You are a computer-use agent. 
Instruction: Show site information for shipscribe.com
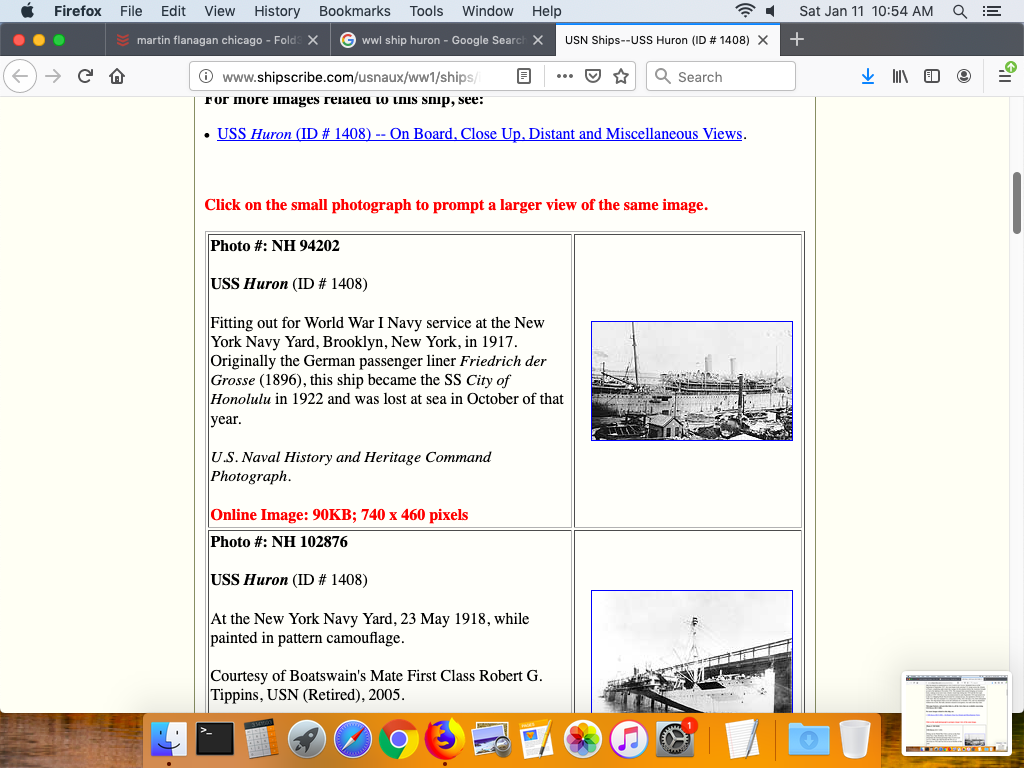pos(205,77)
